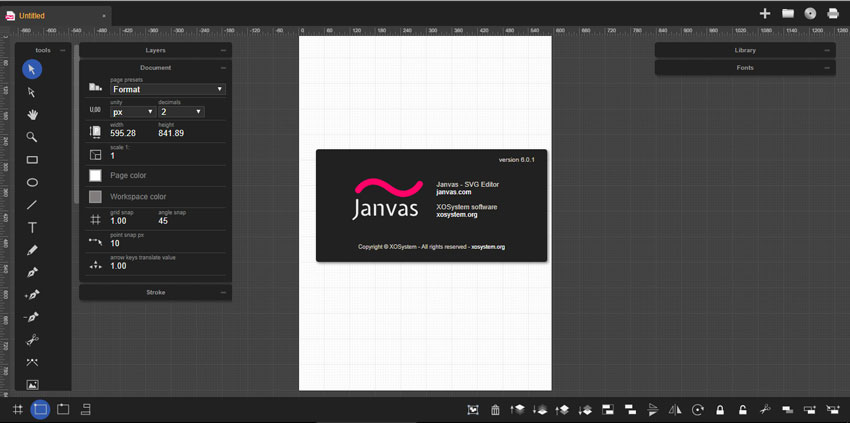Activate the Hand pan tool
This screenshot has width=850, height=423.
(32, 114)
